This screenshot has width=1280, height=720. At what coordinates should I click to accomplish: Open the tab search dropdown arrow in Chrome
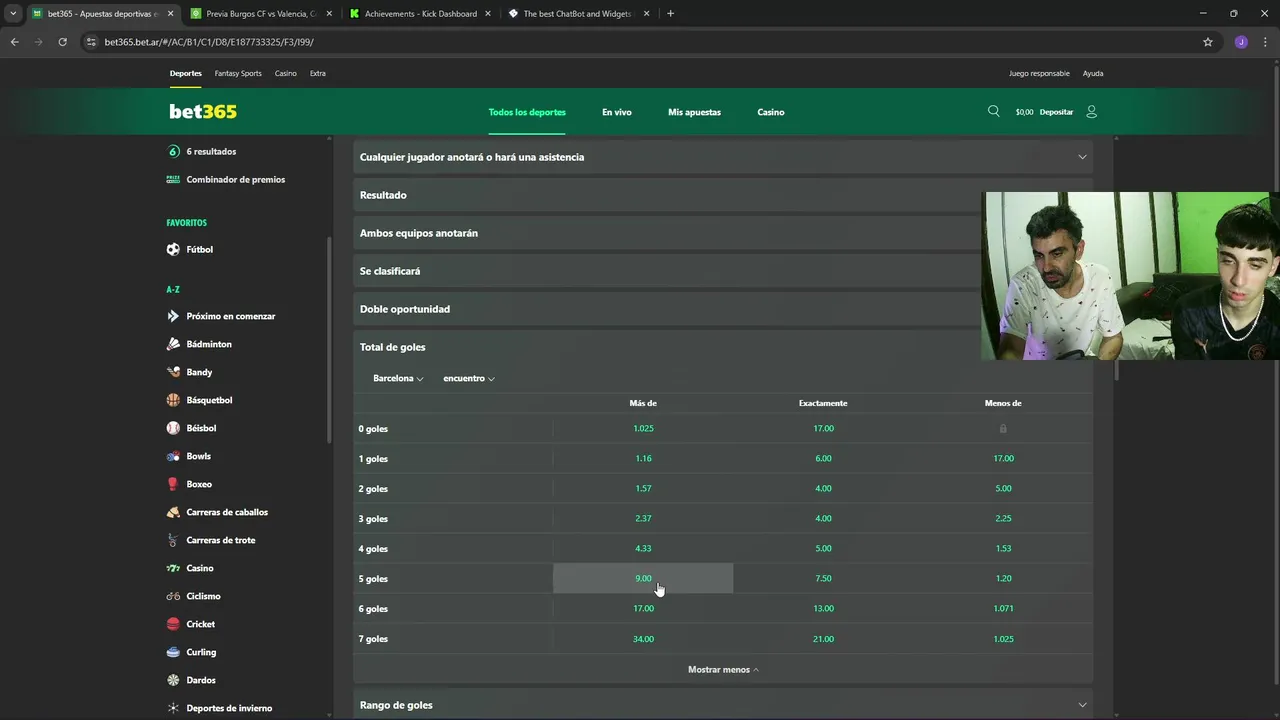13,14
